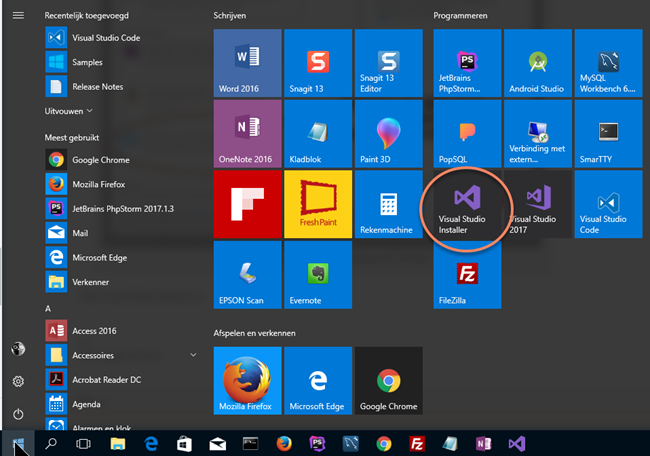This screenshot has width=650, height=456.
Task: Open the Paint 3D tile
Action: 387,133
